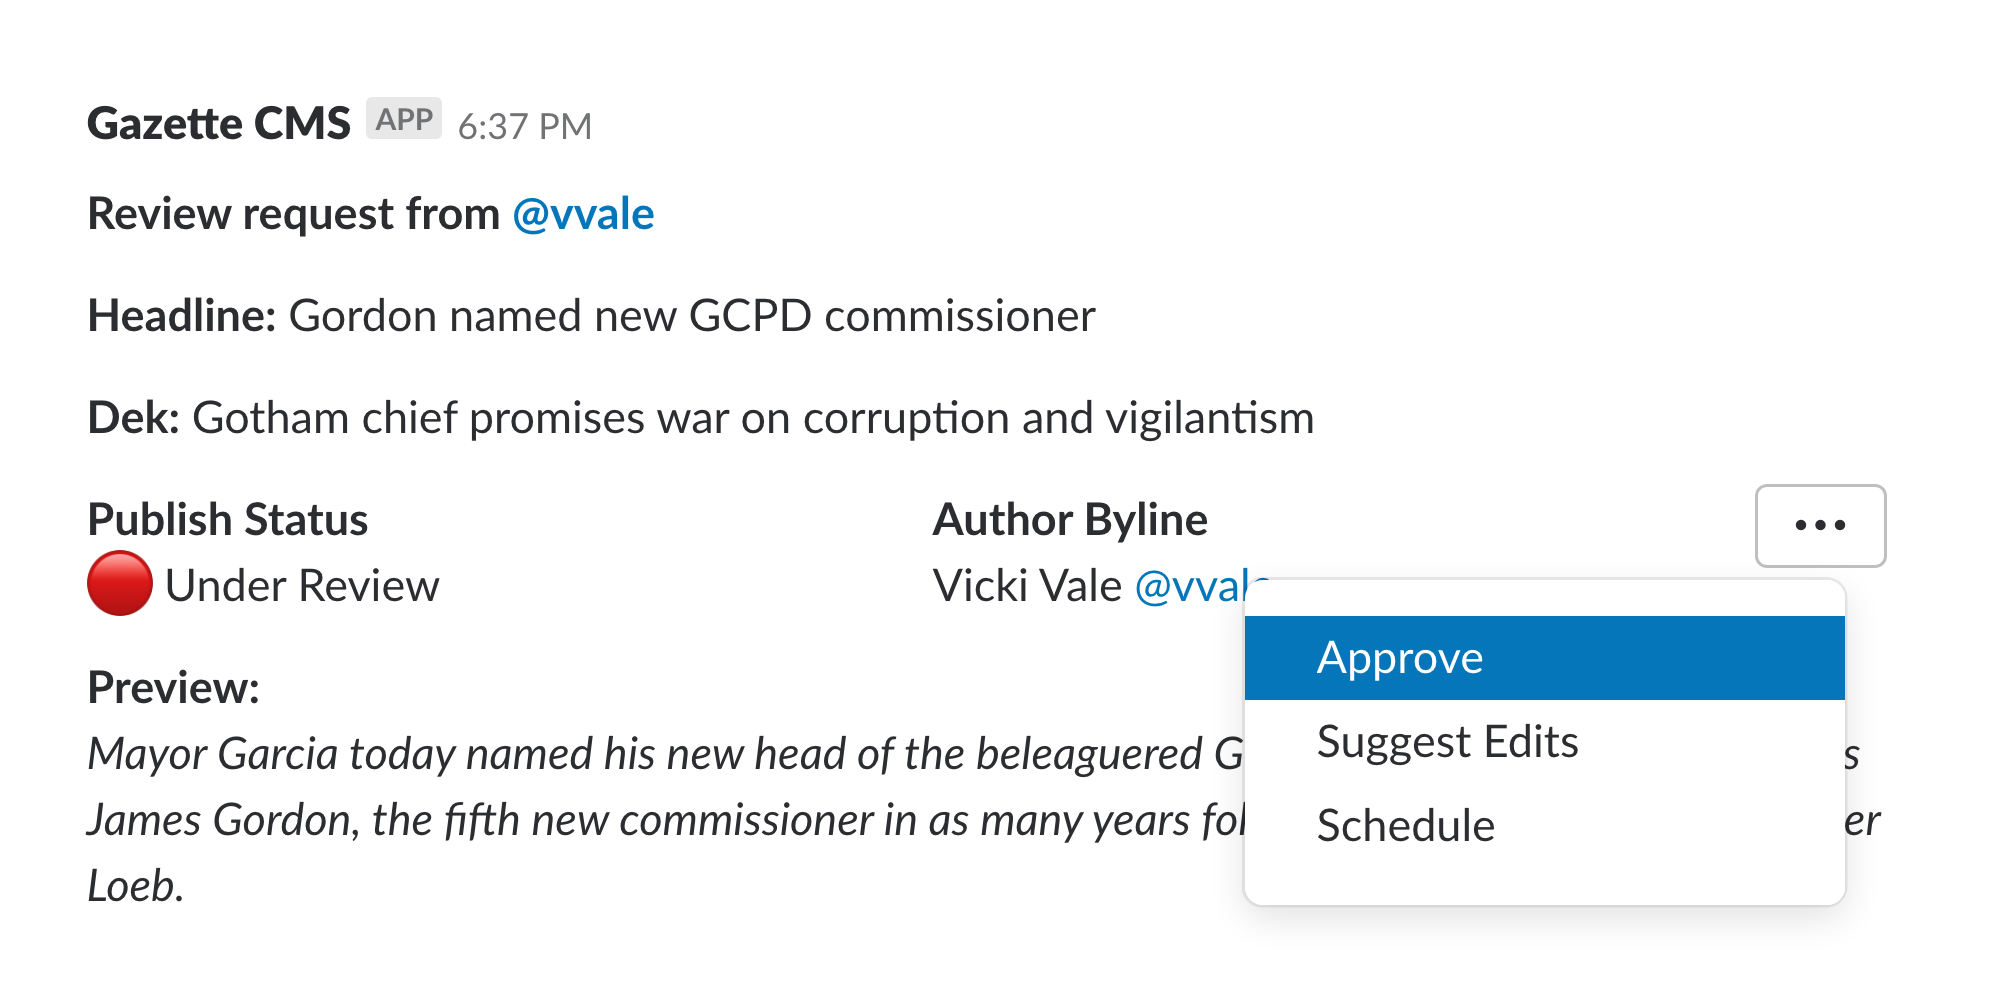Open the Gazette CMS sender name
Viewport: 1998px width, 985px height.
click(219, 123)
